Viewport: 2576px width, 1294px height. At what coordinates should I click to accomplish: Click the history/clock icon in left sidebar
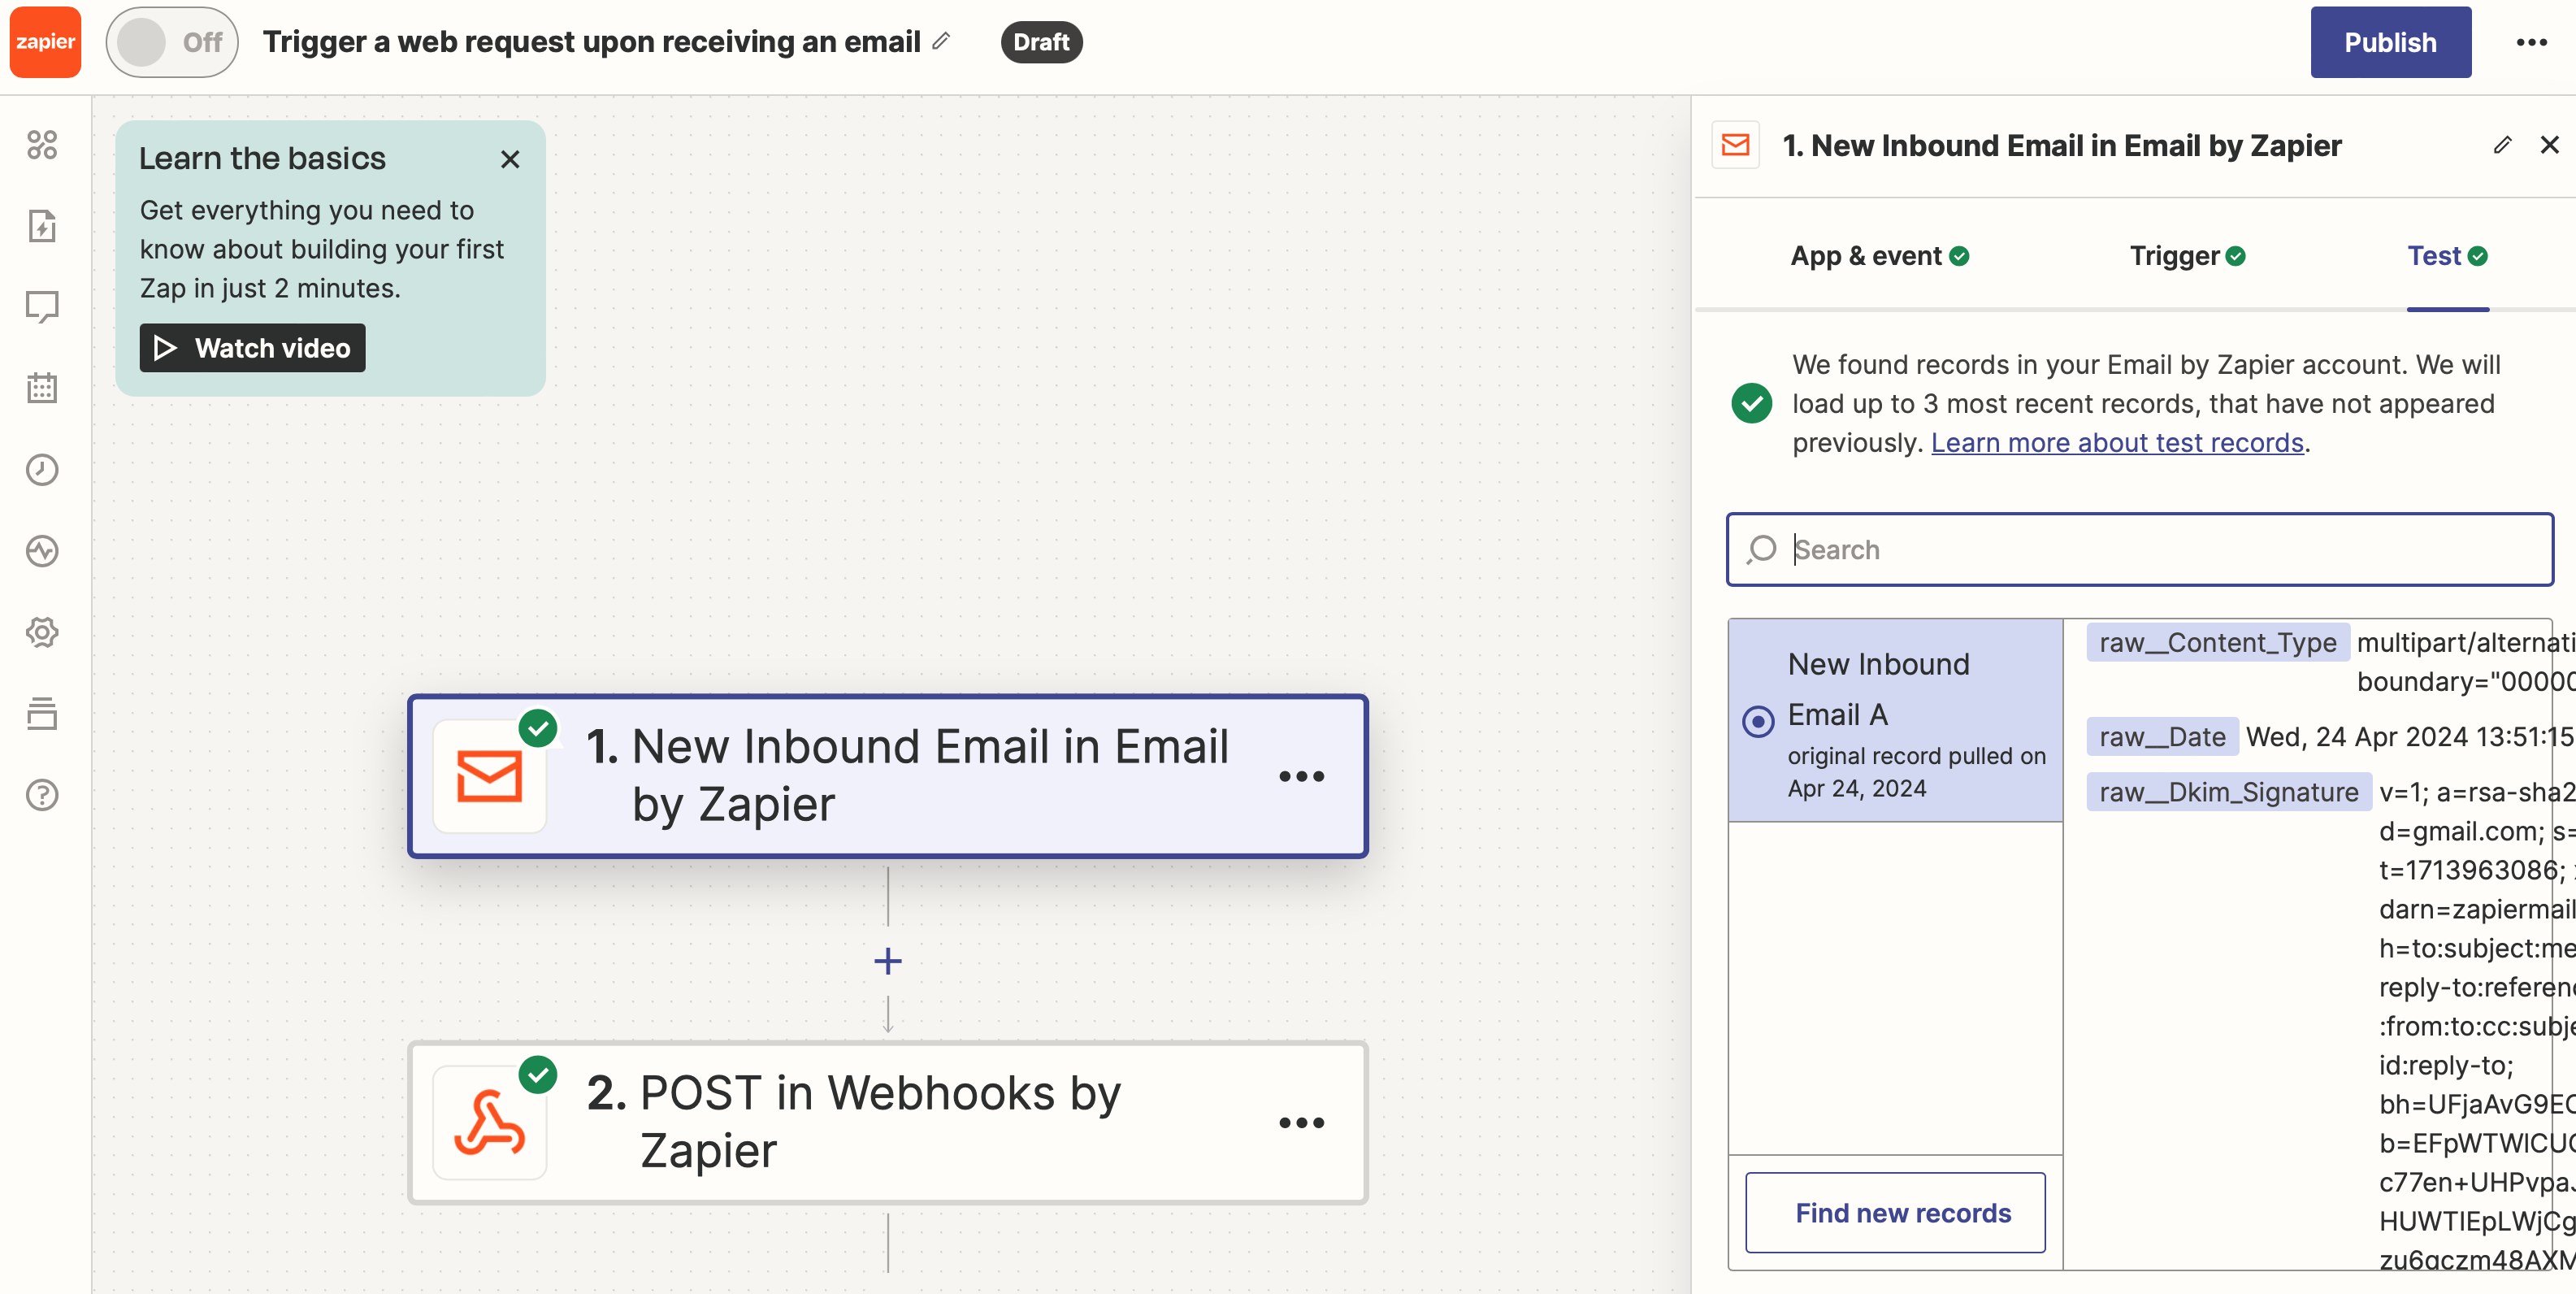pos(43,469)
